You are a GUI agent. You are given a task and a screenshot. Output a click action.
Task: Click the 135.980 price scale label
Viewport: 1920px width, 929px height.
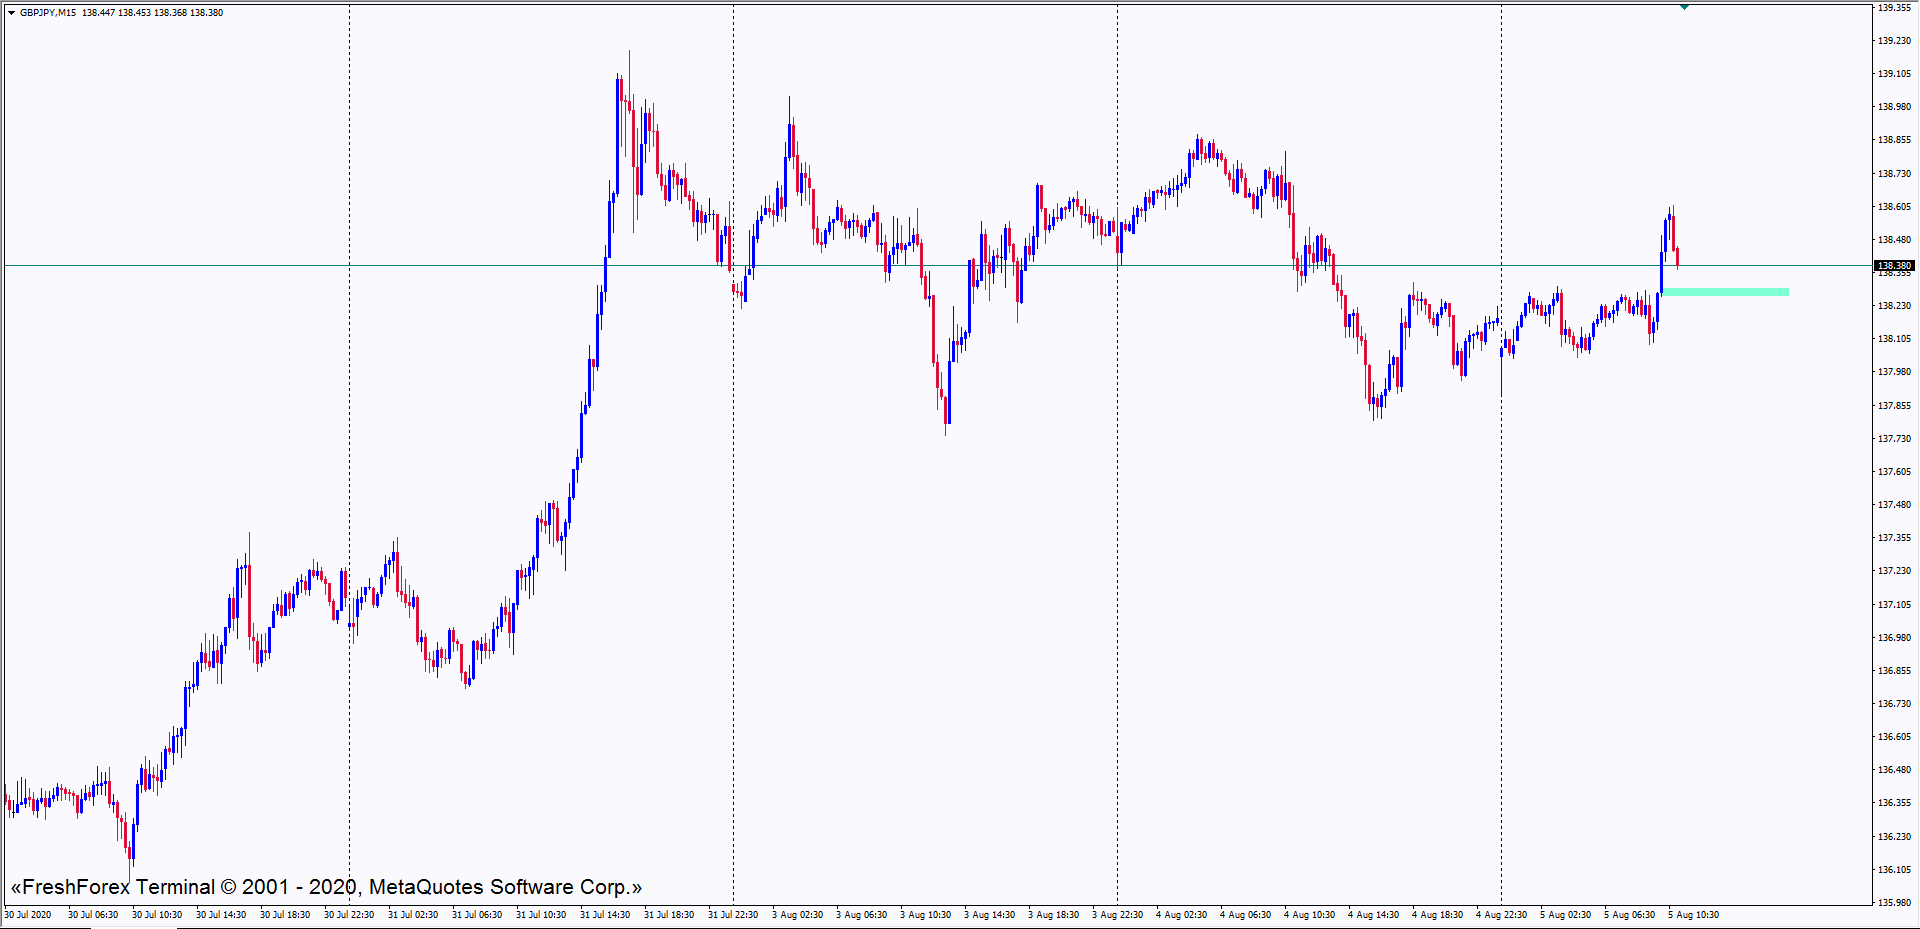point(1893,902)
